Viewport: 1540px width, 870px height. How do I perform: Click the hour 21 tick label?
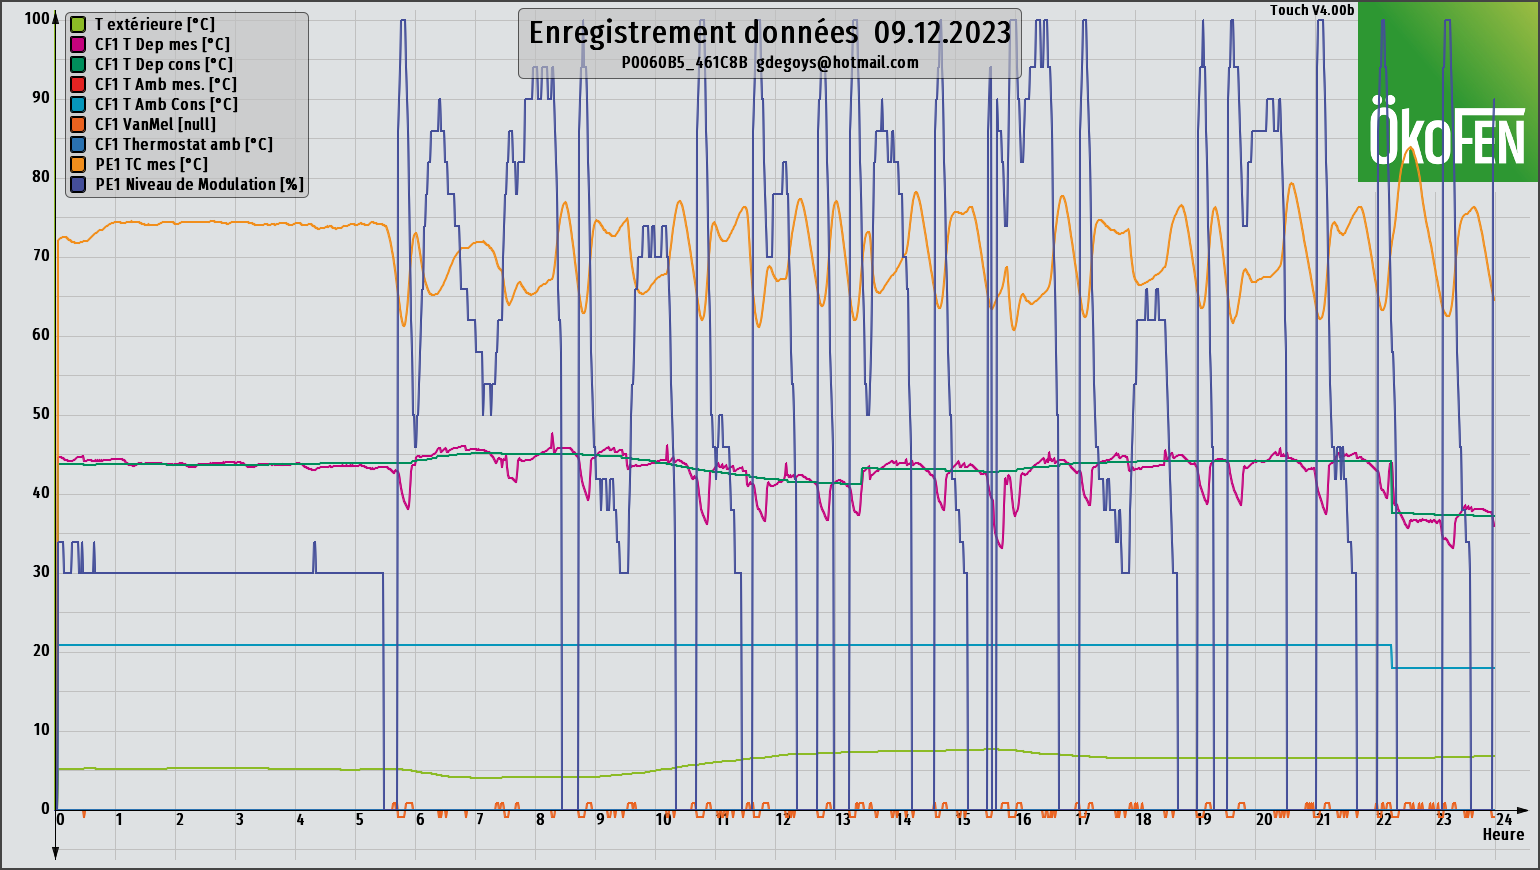click(1323, 819)
